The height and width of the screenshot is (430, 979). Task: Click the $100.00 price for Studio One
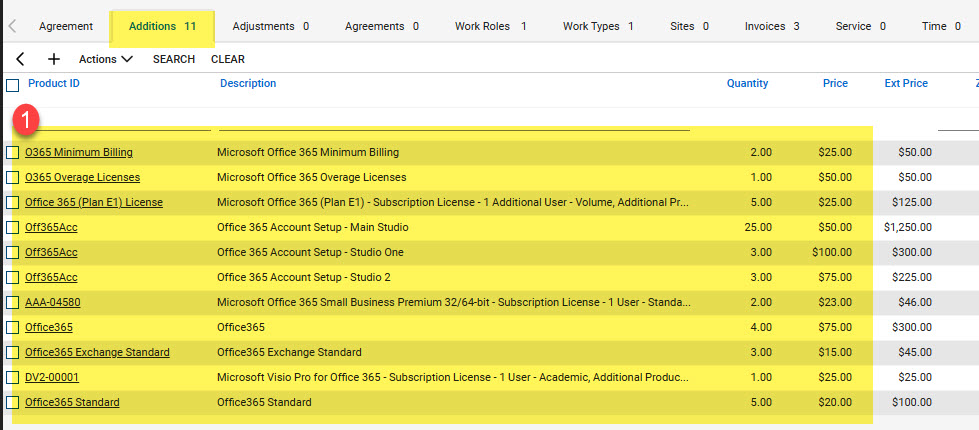pyautogui.click(x=832, y=252)
